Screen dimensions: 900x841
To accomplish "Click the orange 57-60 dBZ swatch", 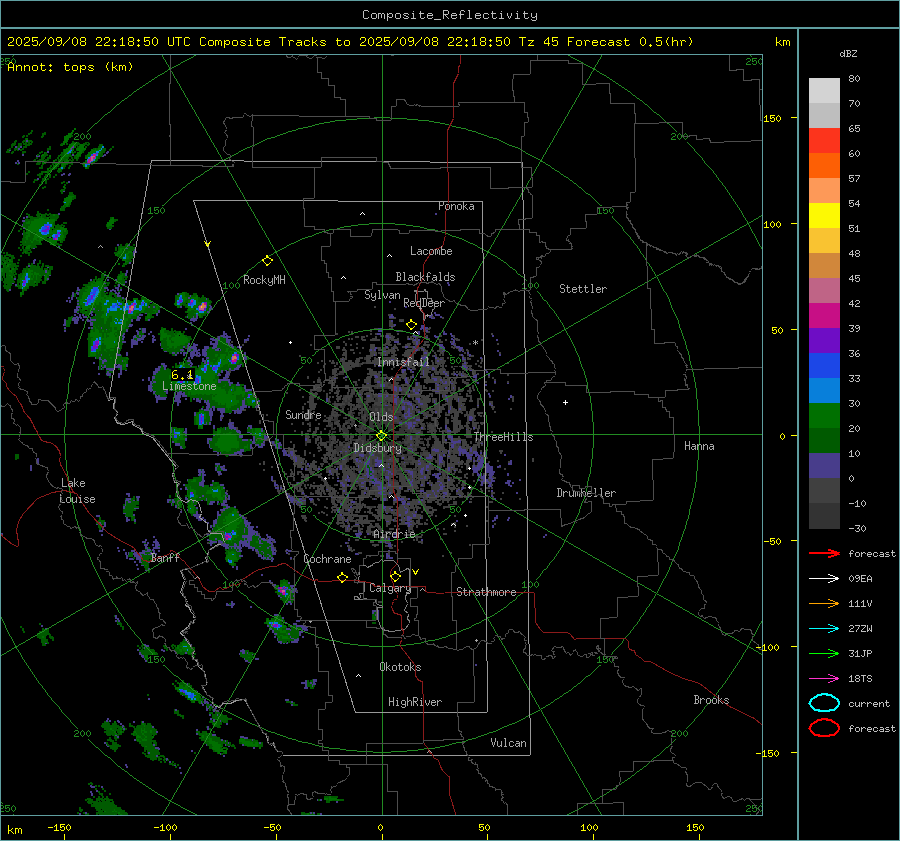I will coord(824,166).
